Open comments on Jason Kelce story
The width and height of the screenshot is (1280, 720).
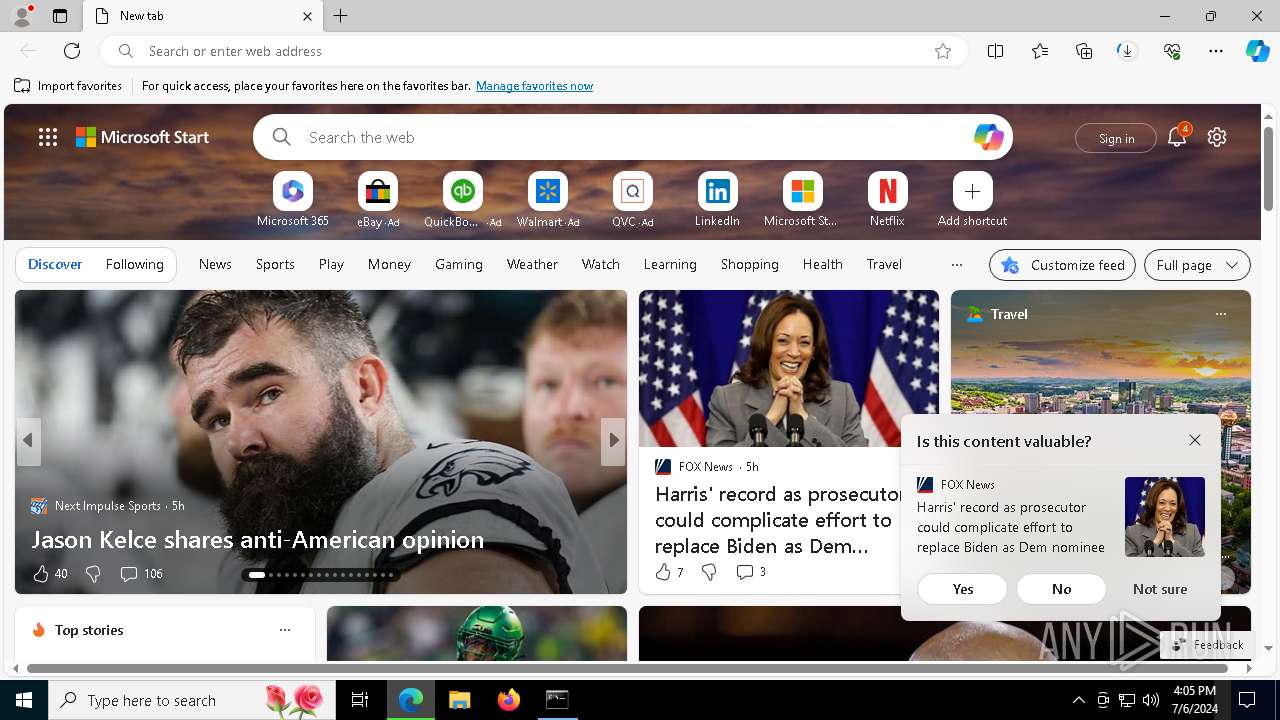(141, 574)
